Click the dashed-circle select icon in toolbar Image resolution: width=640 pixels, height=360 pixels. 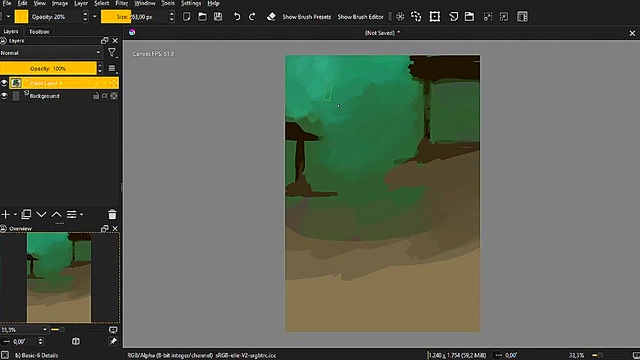400,16
